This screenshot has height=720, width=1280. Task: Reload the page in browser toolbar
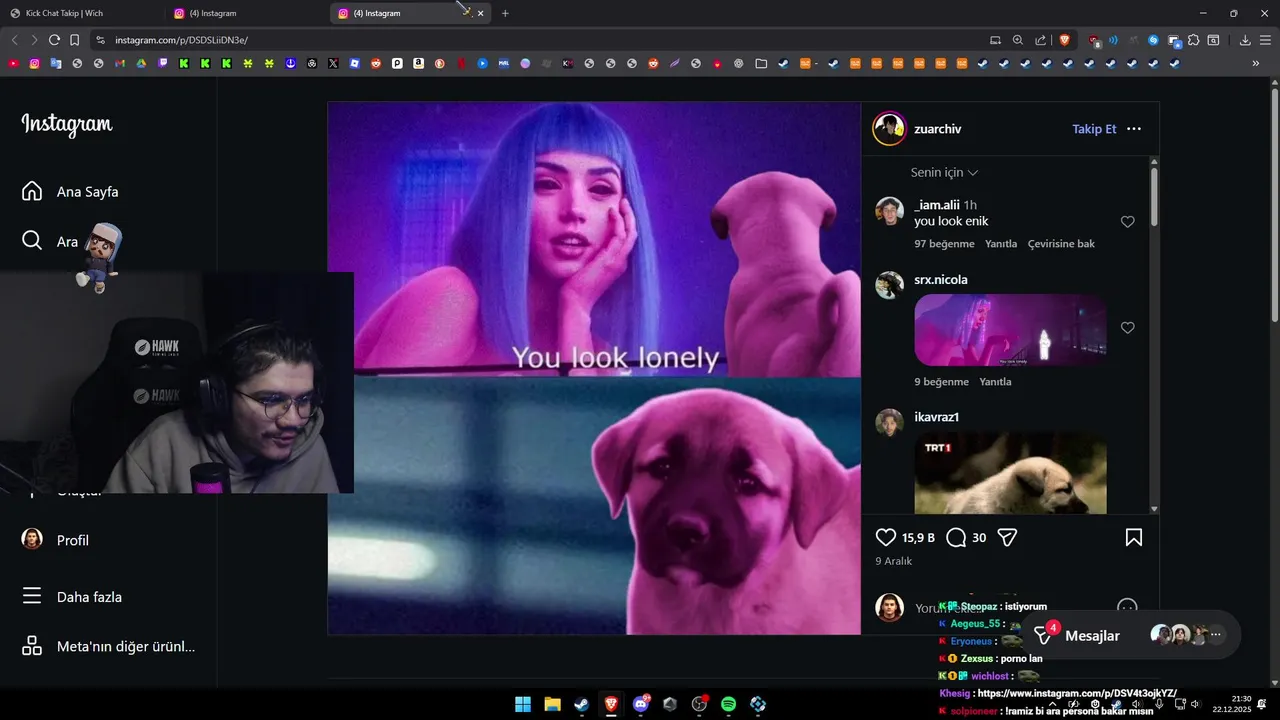54,40
